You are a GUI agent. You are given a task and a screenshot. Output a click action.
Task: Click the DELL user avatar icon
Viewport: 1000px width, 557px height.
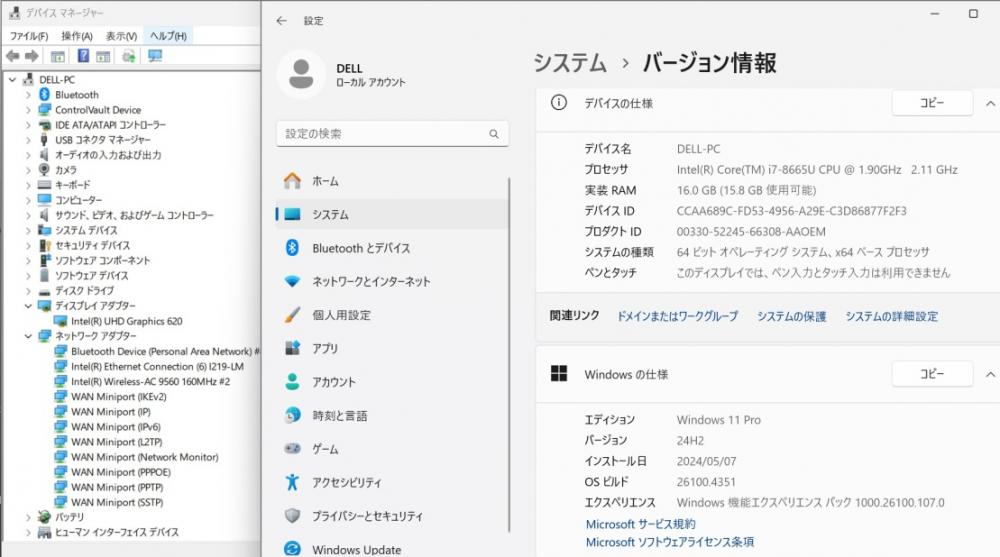click(301, 74)
